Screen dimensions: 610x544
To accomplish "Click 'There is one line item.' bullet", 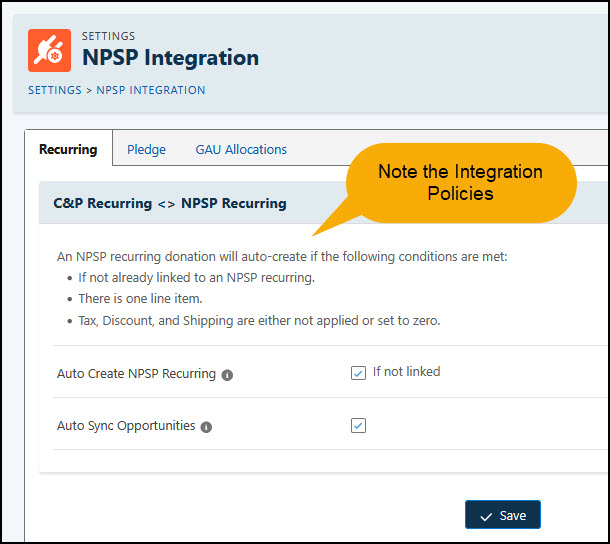I will point(140,298).
